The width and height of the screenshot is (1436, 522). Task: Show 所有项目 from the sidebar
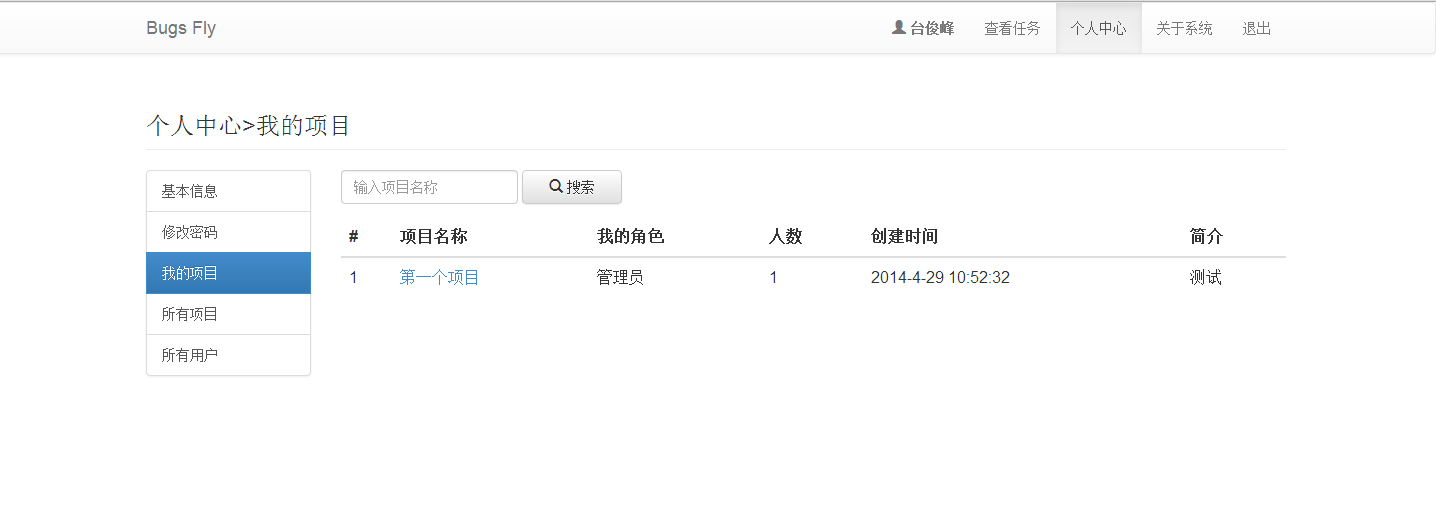tap(228, 314)
